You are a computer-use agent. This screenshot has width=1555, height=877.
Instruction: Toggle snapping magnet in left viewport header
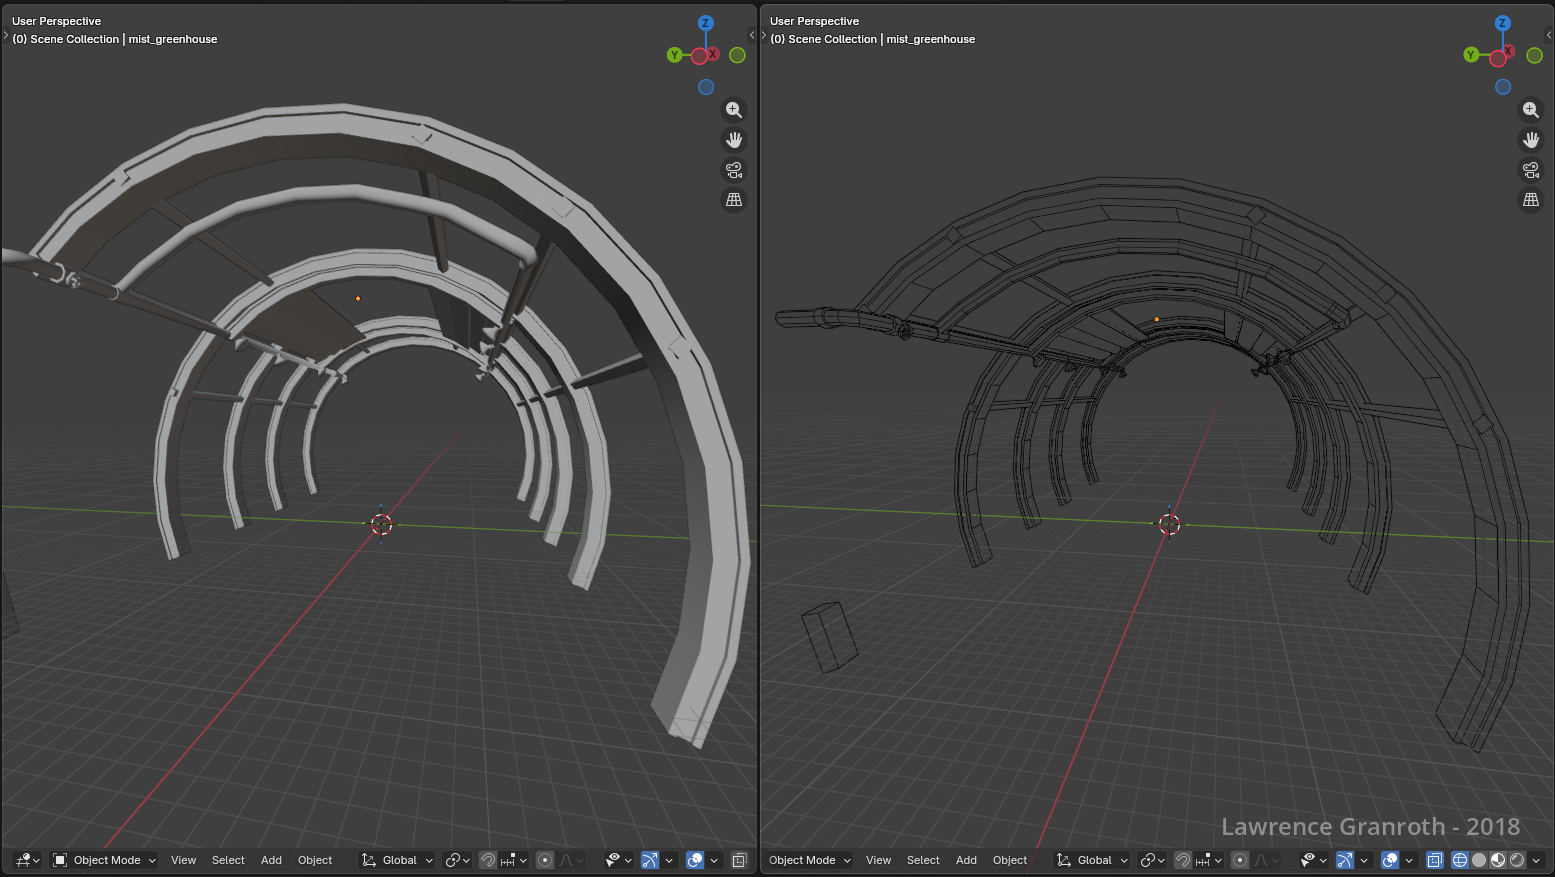tap(488, 860)
